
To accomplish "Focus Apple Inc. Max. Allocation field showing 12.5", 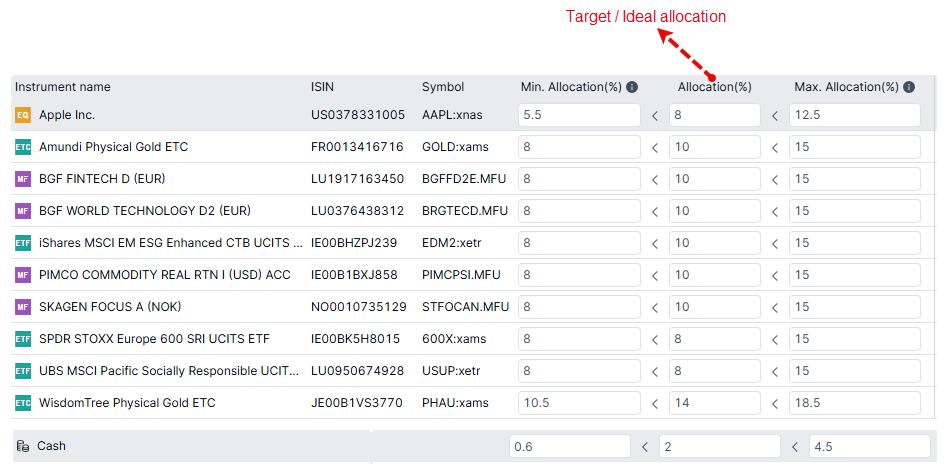I will click(x=854, y=115).
